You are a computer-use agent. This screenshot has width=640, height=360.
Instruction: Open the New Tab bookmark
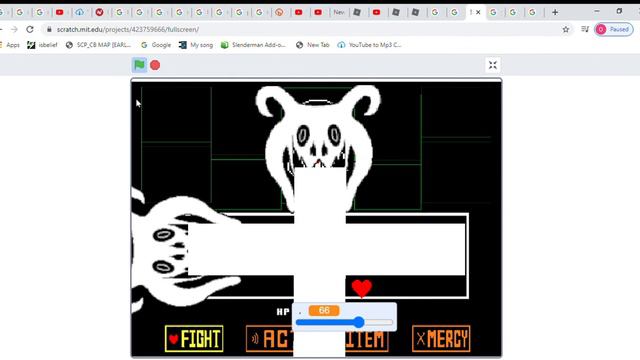tap(313, 45)
